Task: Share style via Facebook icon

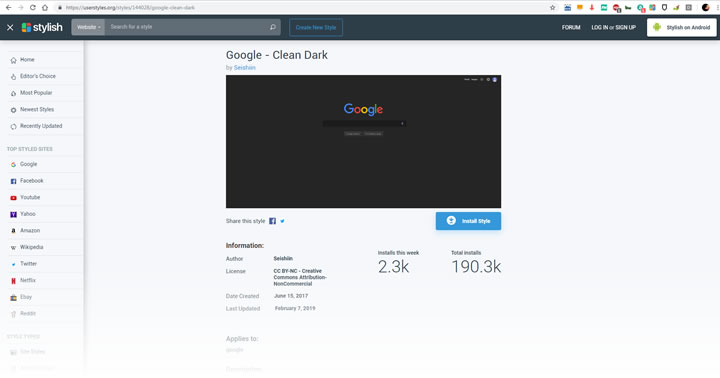Action: [272, 221]
